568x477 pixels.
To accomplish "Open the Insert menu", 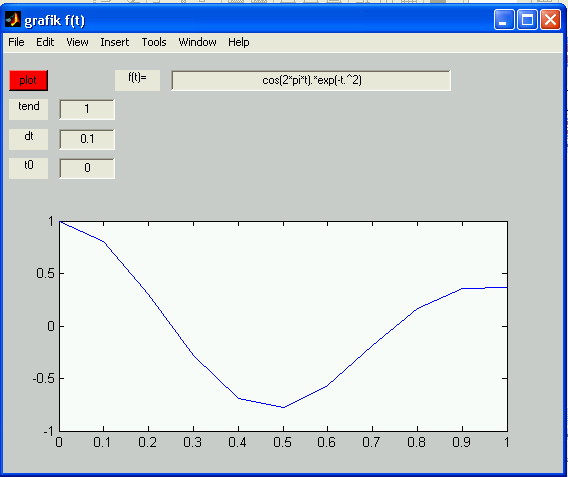I will [114, 42].
